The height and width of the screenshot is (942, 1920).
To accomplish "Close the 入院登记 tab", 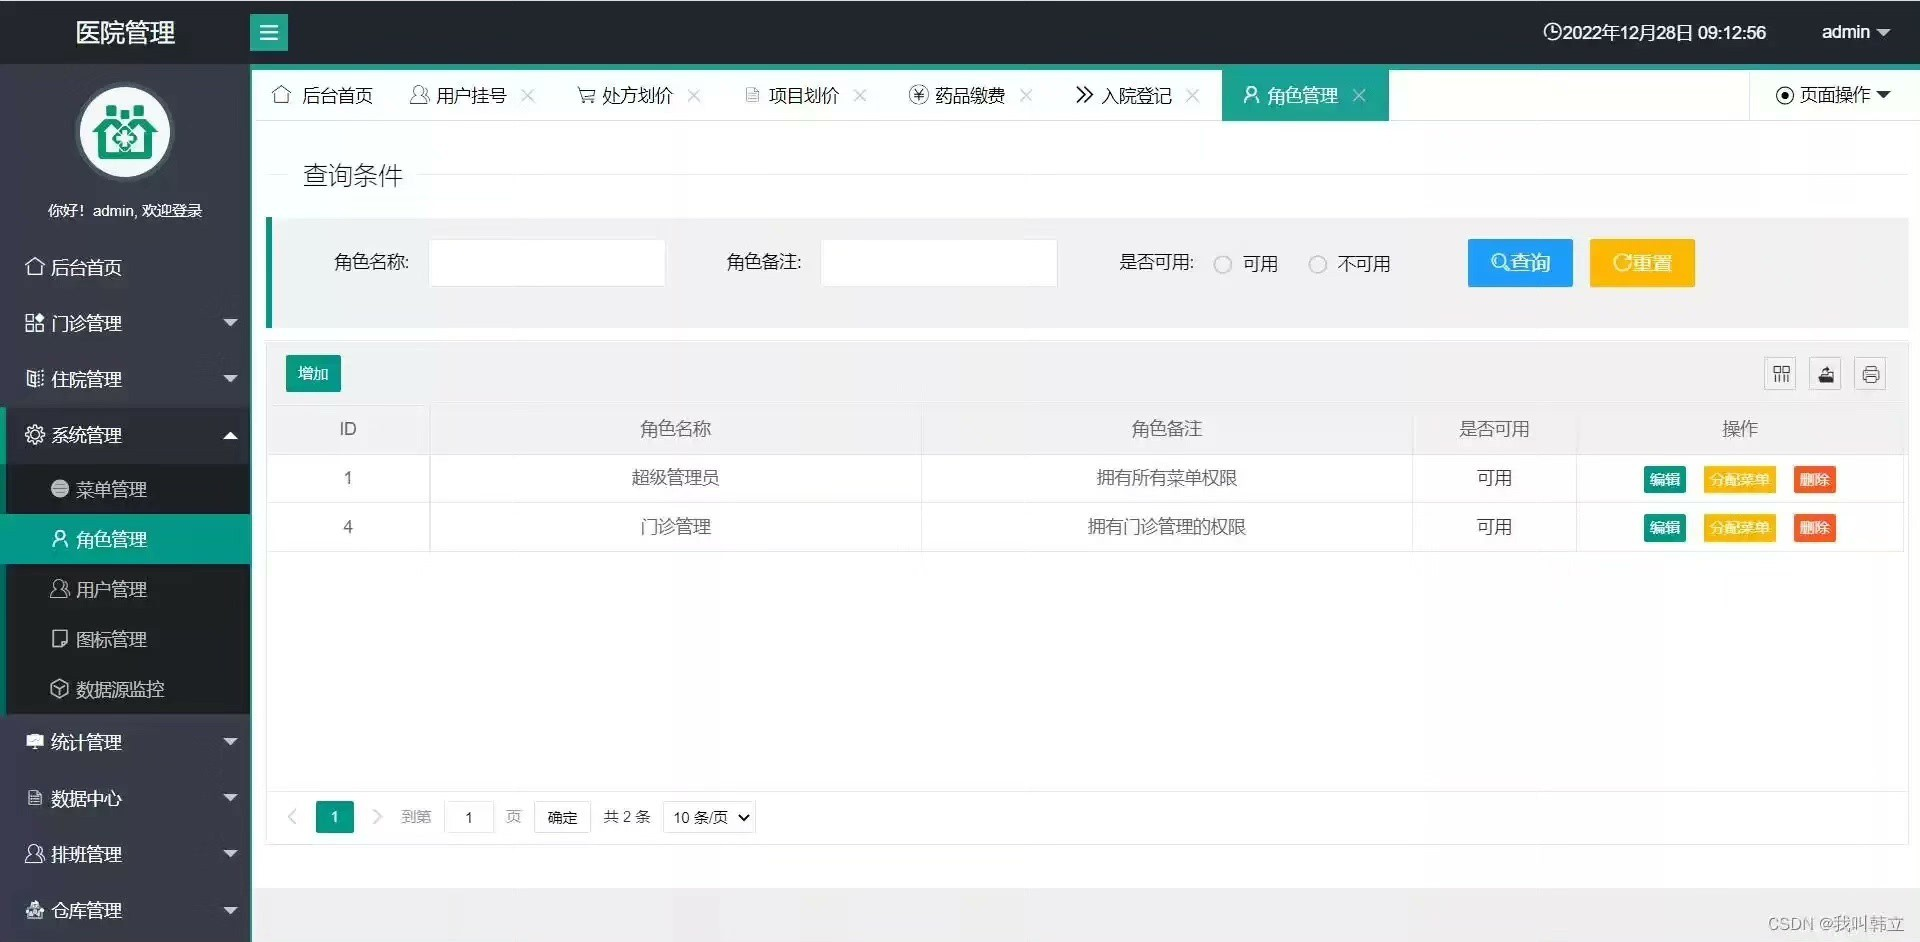I will pyautogui.click(x=1192, y=96).
